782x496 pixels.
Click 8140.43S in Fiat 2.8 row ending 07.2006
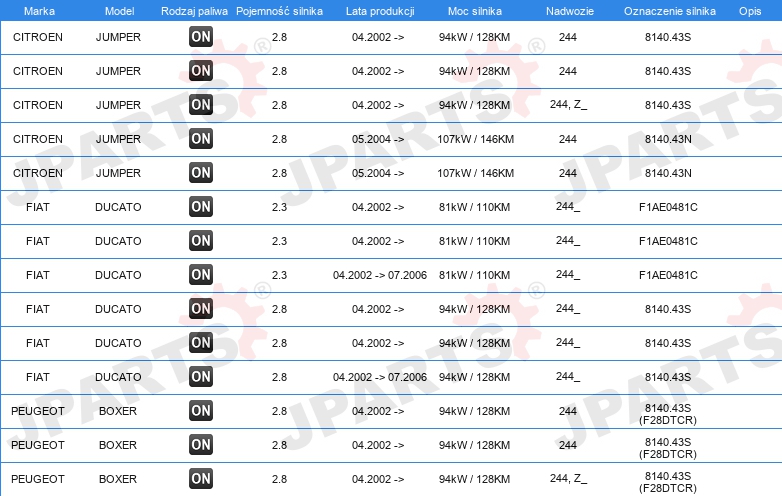tap(668, 377)
